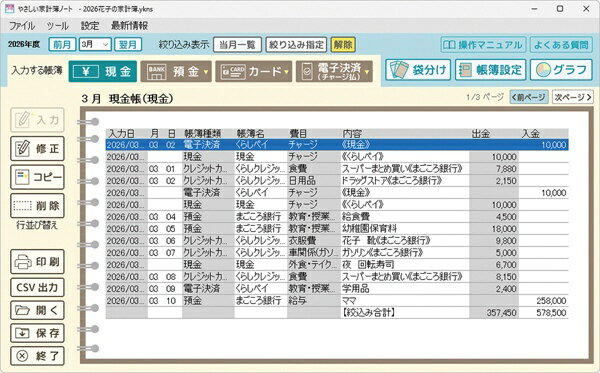
Task: Open the 最新情報 menu
Action: pos(129,26)
